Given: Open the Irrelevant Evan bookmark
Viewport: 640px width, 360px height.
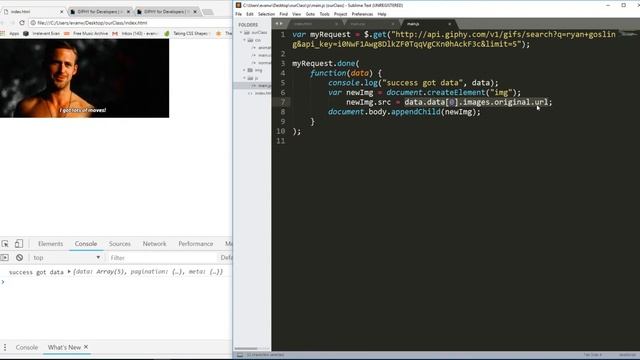Looking at the screenshot, I should click(41, 33).
